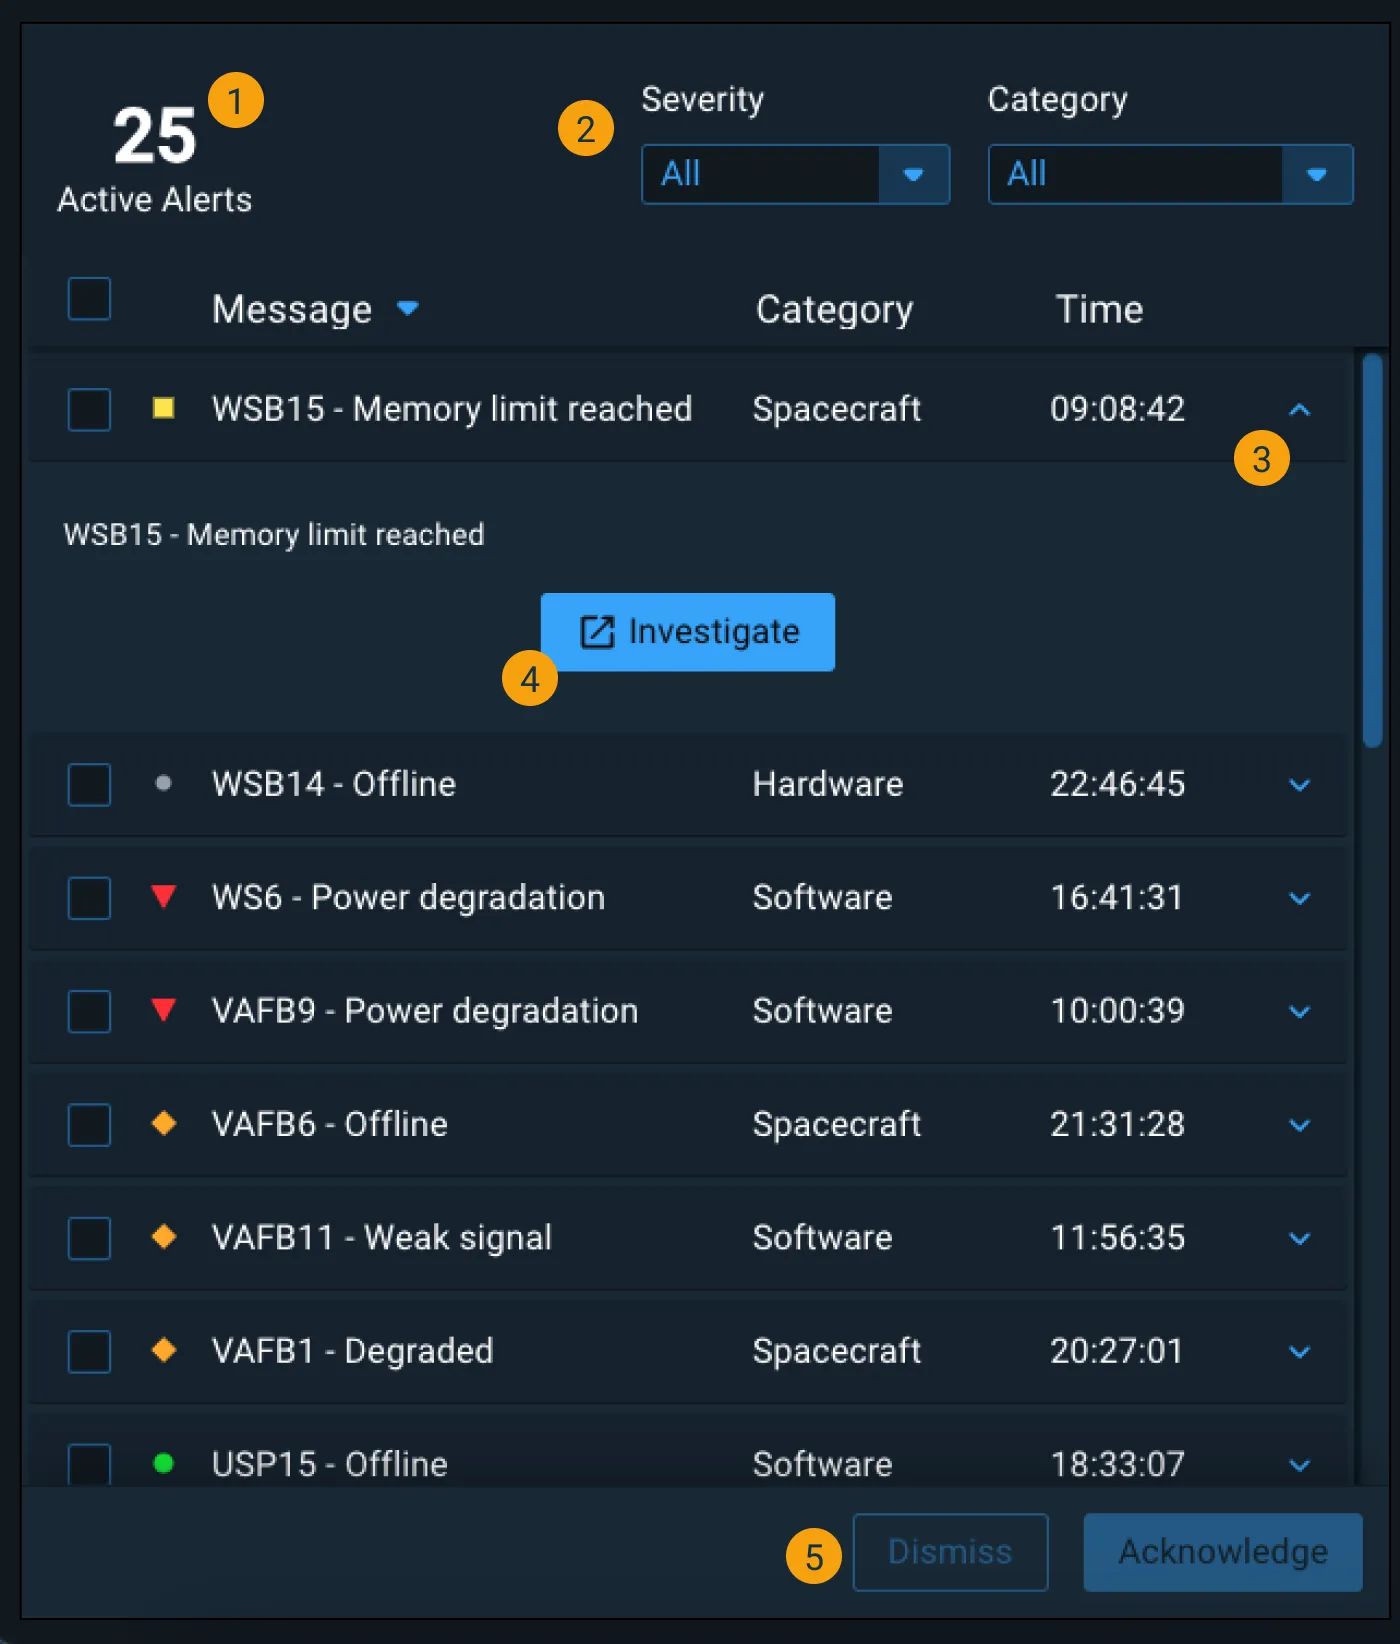Click the 16:41:31 time cell
The height and width of the screenshot is (1644, 1400).
pos(1117,897)
